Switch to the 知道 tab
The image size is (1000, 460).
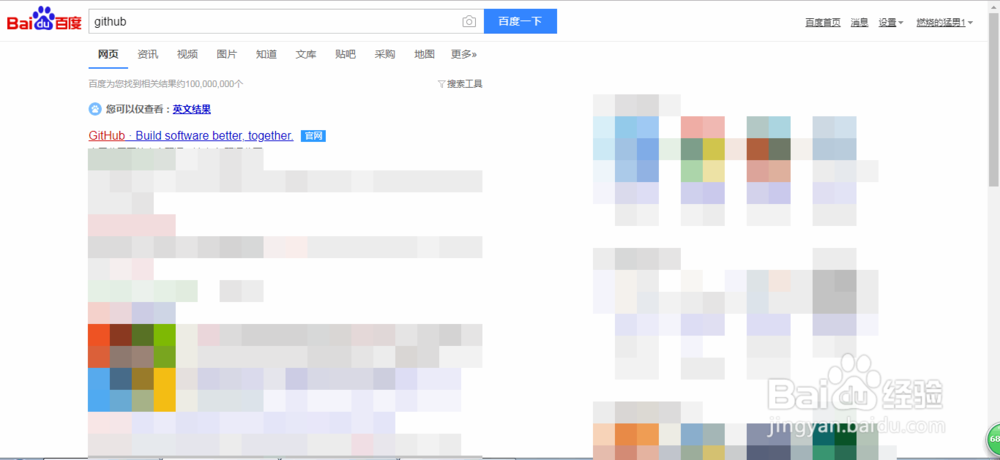pyautogui.click(x=267, y=54)
